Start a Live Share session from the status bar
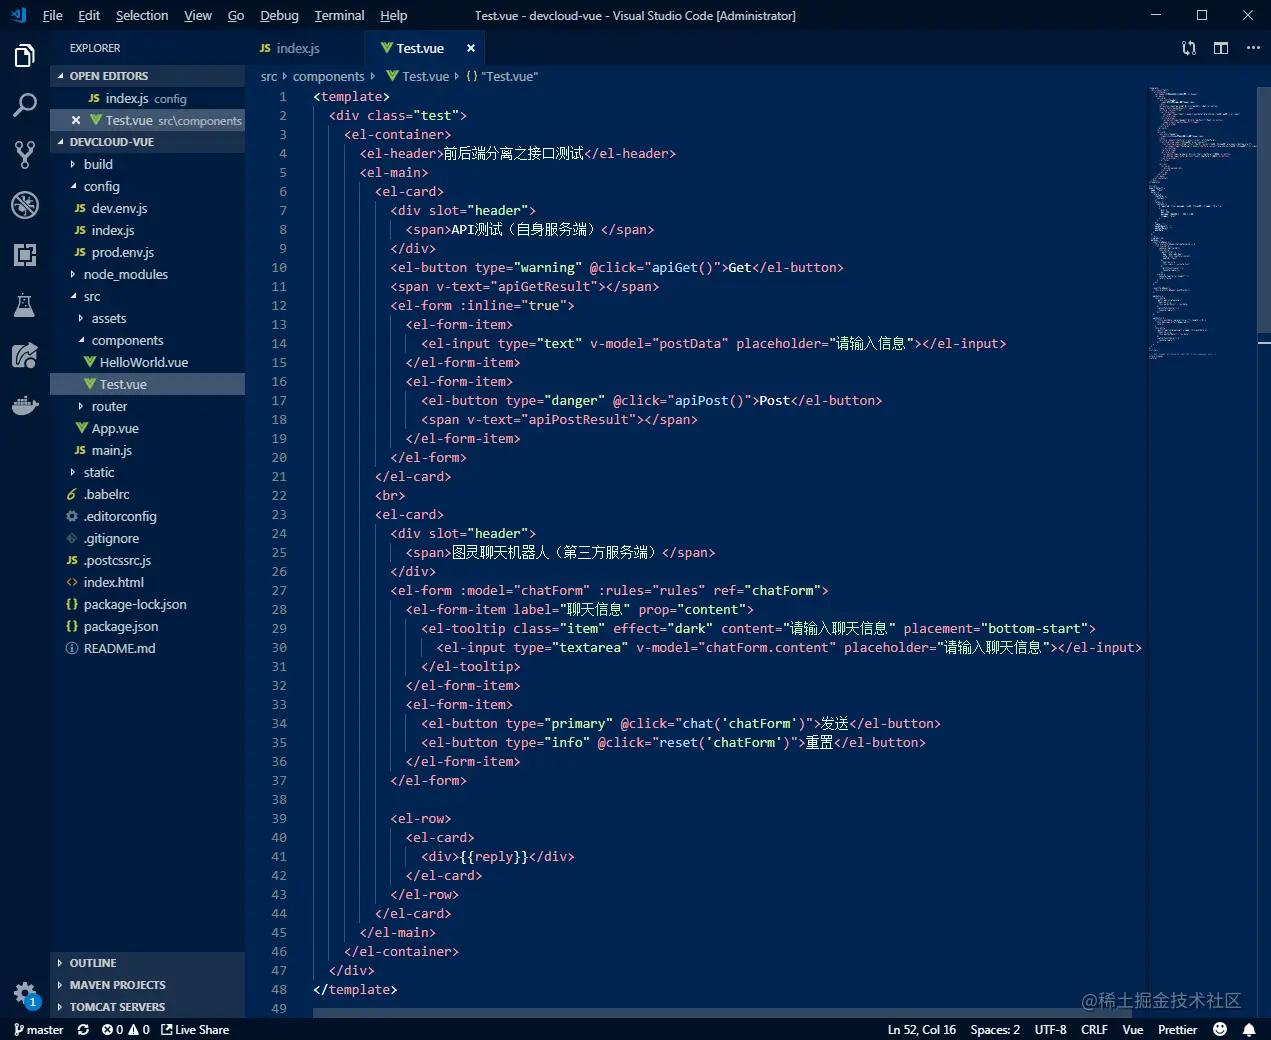The width and height of the screenshot is (1271, 1040). [195, 1029]
